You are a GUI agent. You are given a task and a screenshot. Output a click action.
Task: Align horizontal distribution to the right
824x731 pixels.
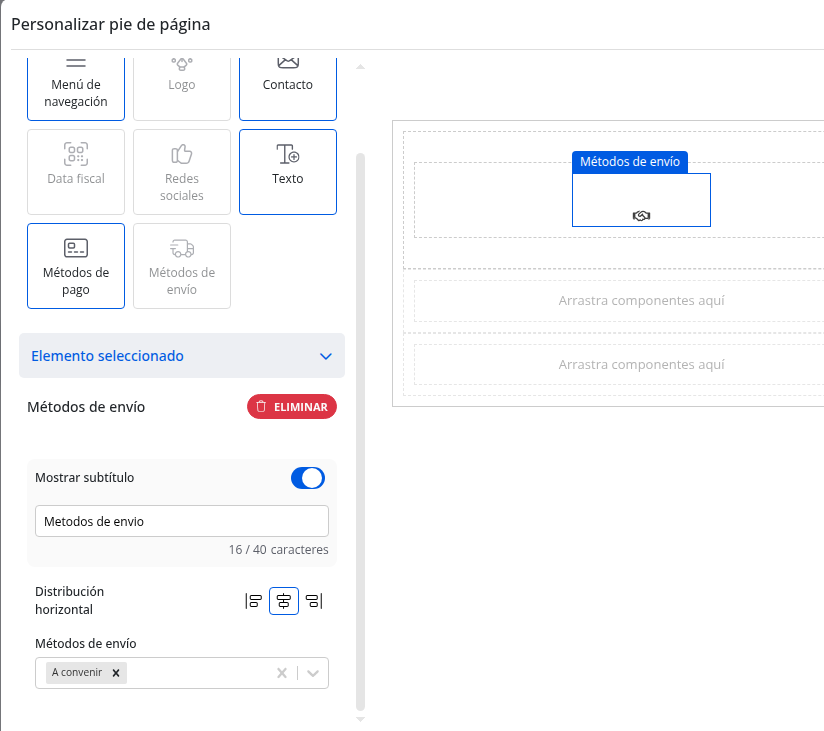tap(314, 601)
